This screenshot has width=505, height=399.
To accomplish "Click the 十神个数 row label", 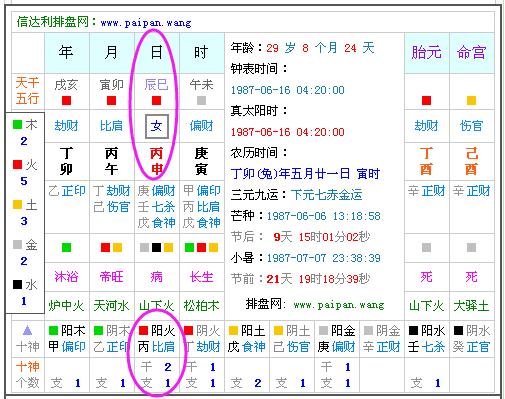I will click(x=28, y=375).
